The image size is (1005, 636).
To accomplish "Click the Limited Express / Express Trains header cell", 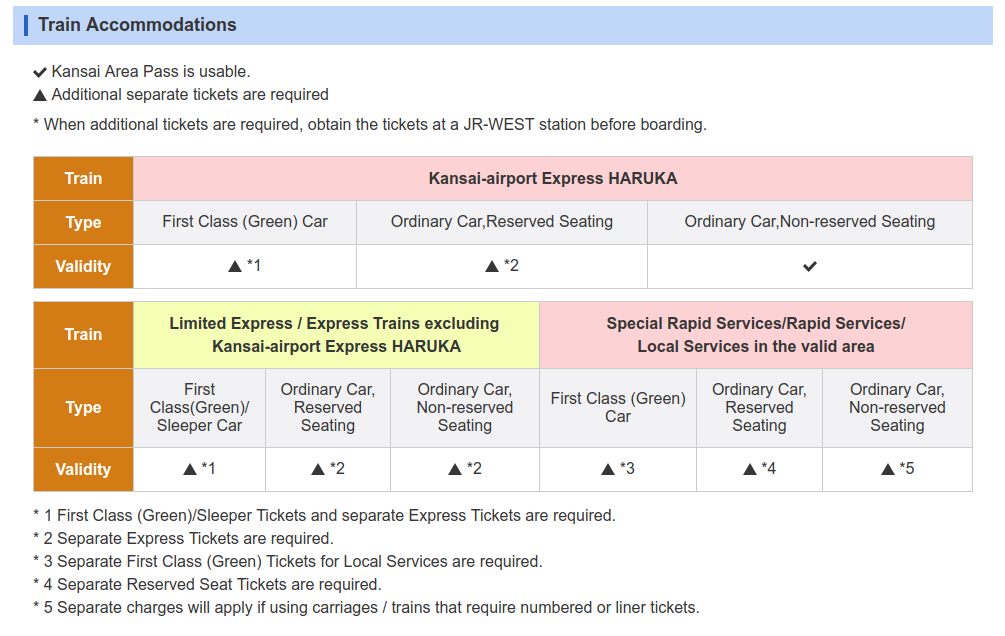I will pos(335,335).
